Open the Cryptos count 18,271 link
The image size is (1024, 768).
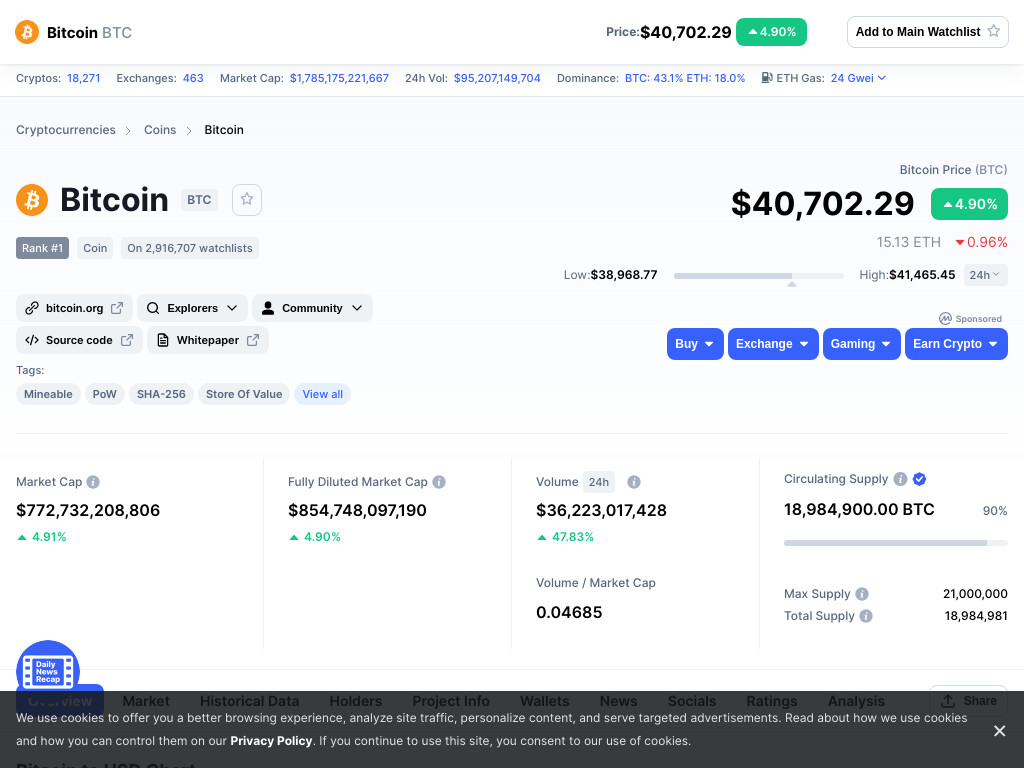click(84, 78)
